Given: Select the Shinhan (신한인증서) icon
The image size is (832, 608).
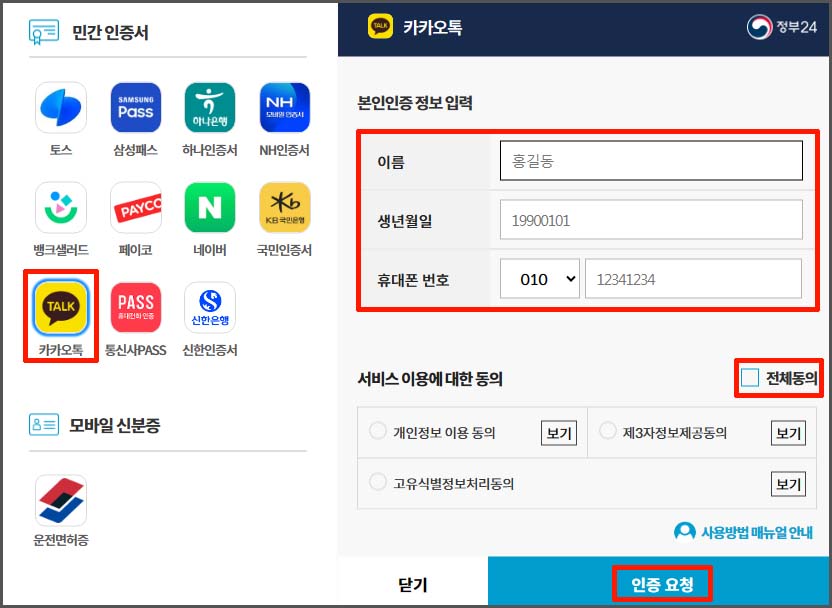Looking at the screenshot, I should pyautogui.click(x=210, y=307).
